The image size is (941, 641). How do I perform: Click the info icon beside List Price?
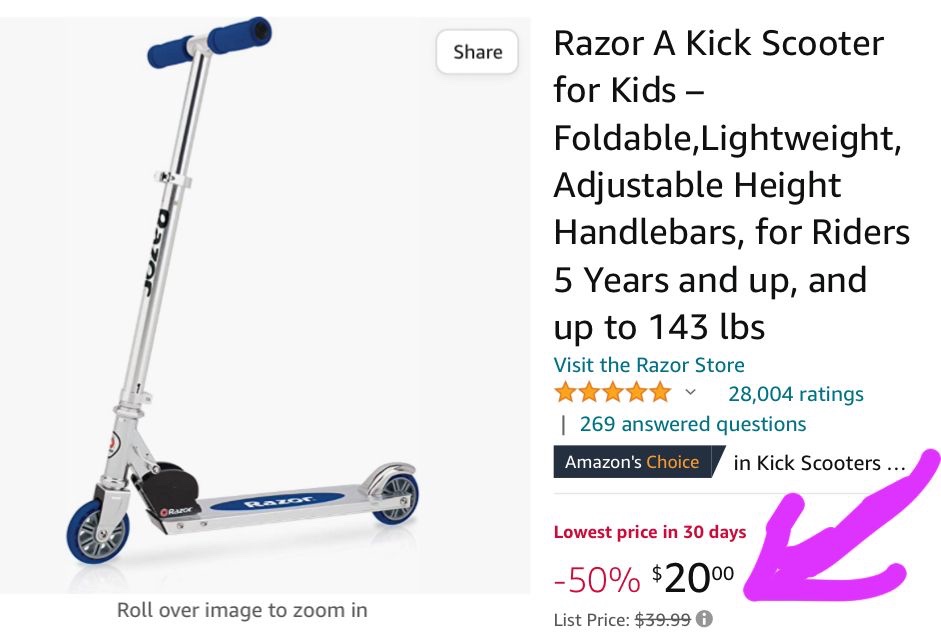(x=705, y=619)
